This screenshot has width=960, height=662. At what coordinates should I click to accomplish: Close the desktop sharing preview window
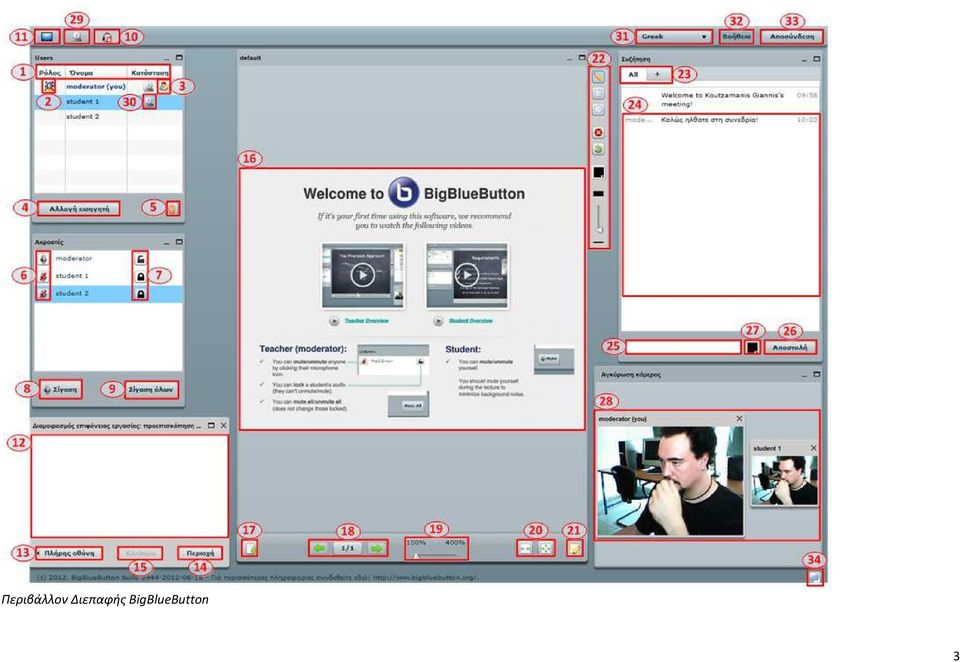pyautogui.click(x=223, y=425)
